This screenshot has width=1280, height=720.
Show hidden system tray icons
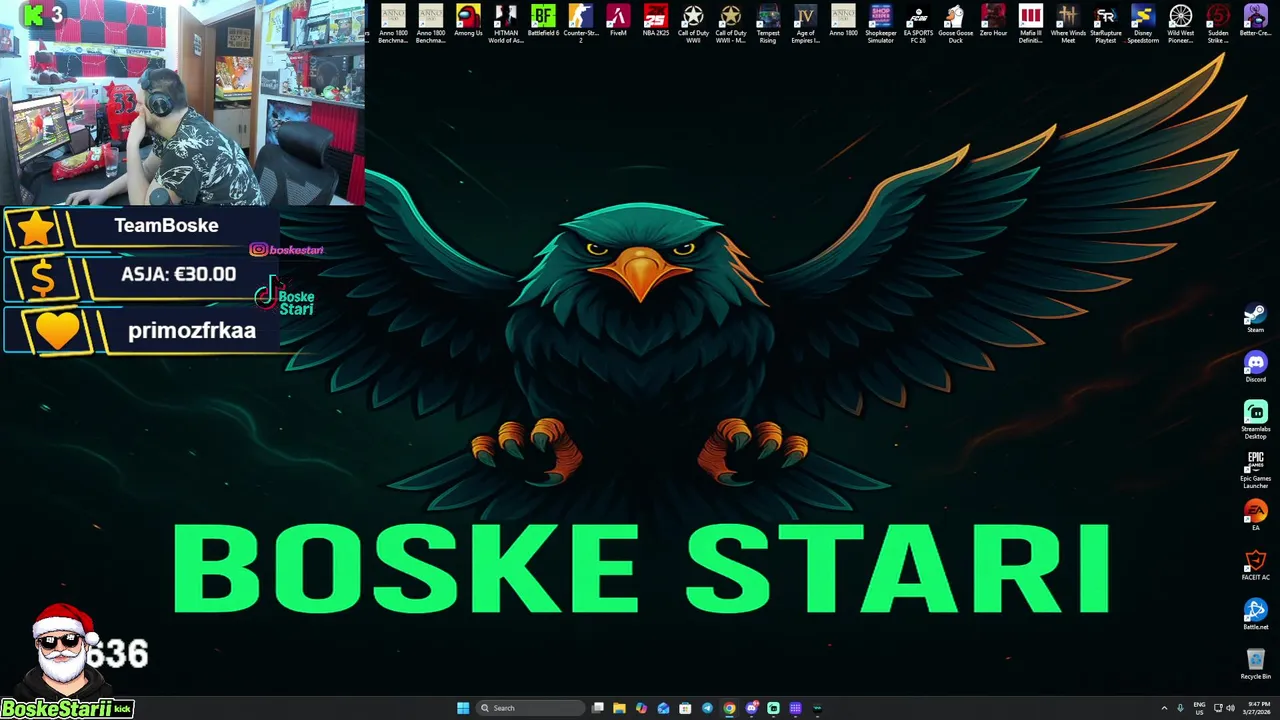[1164, 708]
